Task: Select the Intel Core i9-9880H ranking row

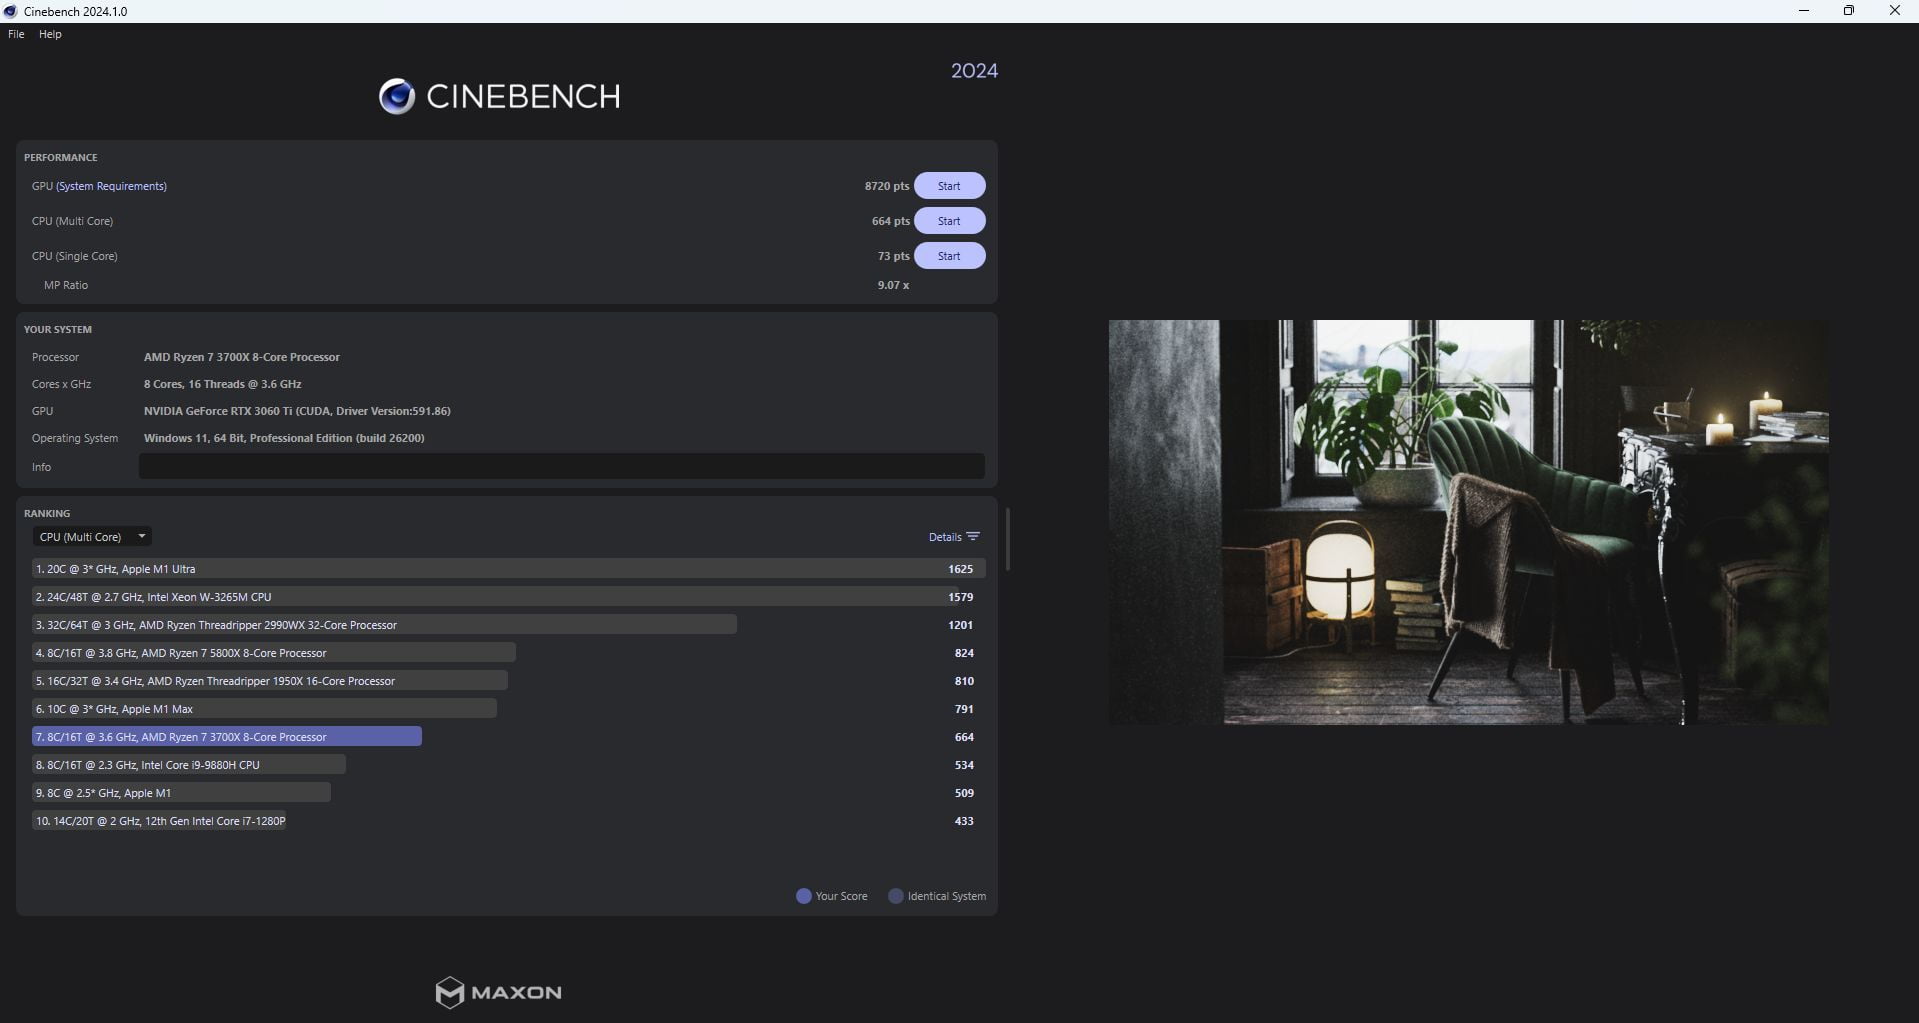Action: (508, 764)
